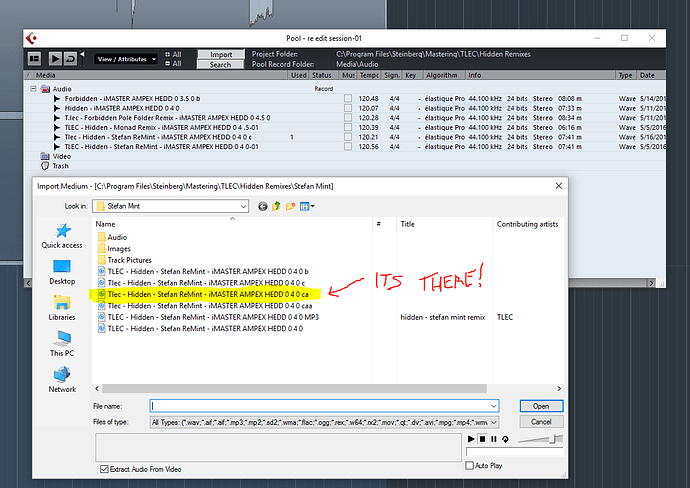Select file ending HEDD 0 4 0 caa
Viewport: 690px width, 488px height.
[x=205, y=306]
